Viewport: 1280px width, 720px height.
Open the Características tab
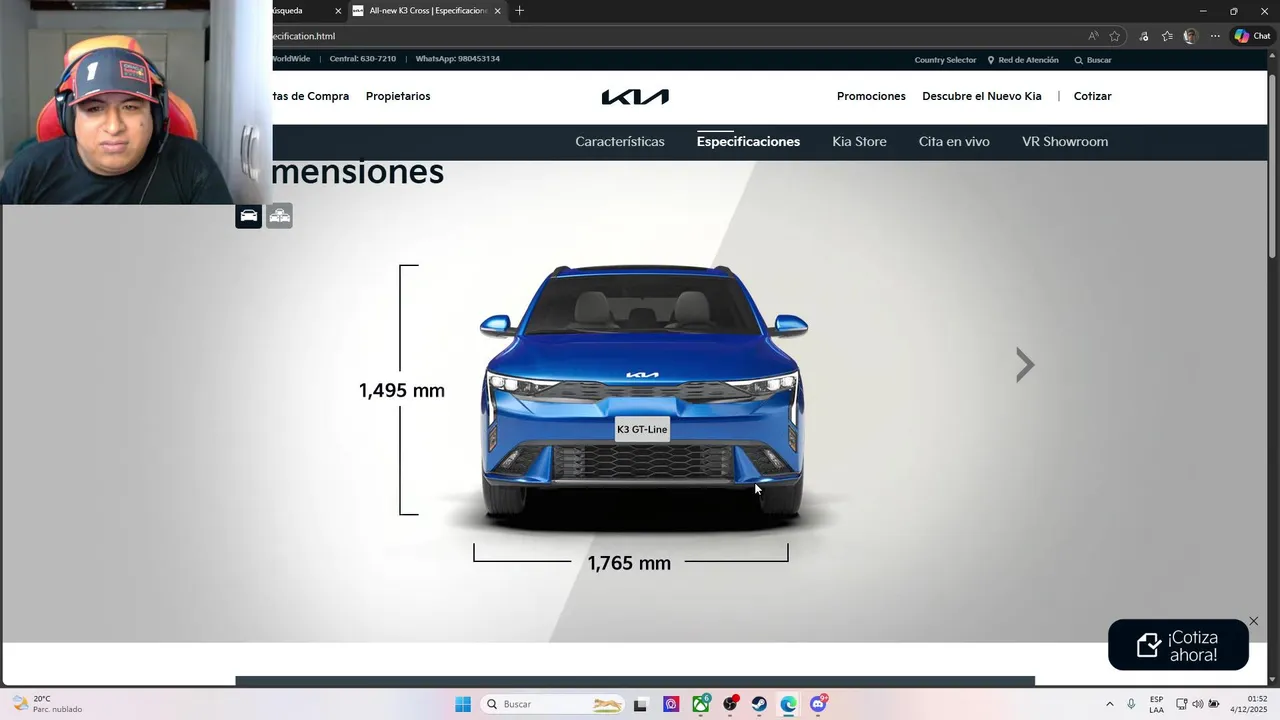(x=620, y=142)
